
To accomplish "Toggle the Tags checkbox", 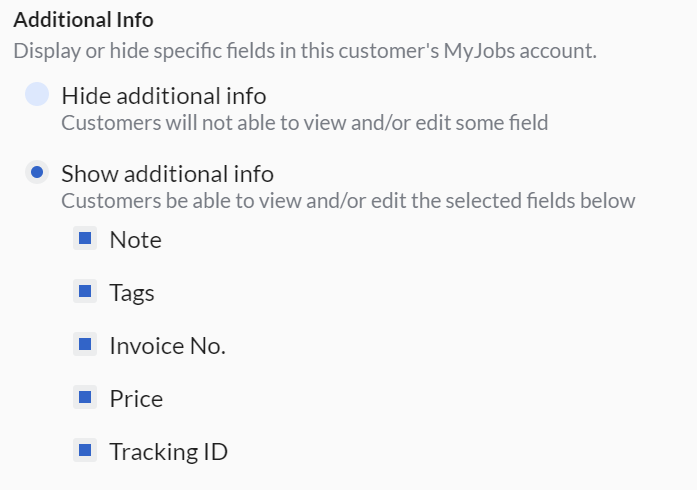I will (x=85, y=292).
